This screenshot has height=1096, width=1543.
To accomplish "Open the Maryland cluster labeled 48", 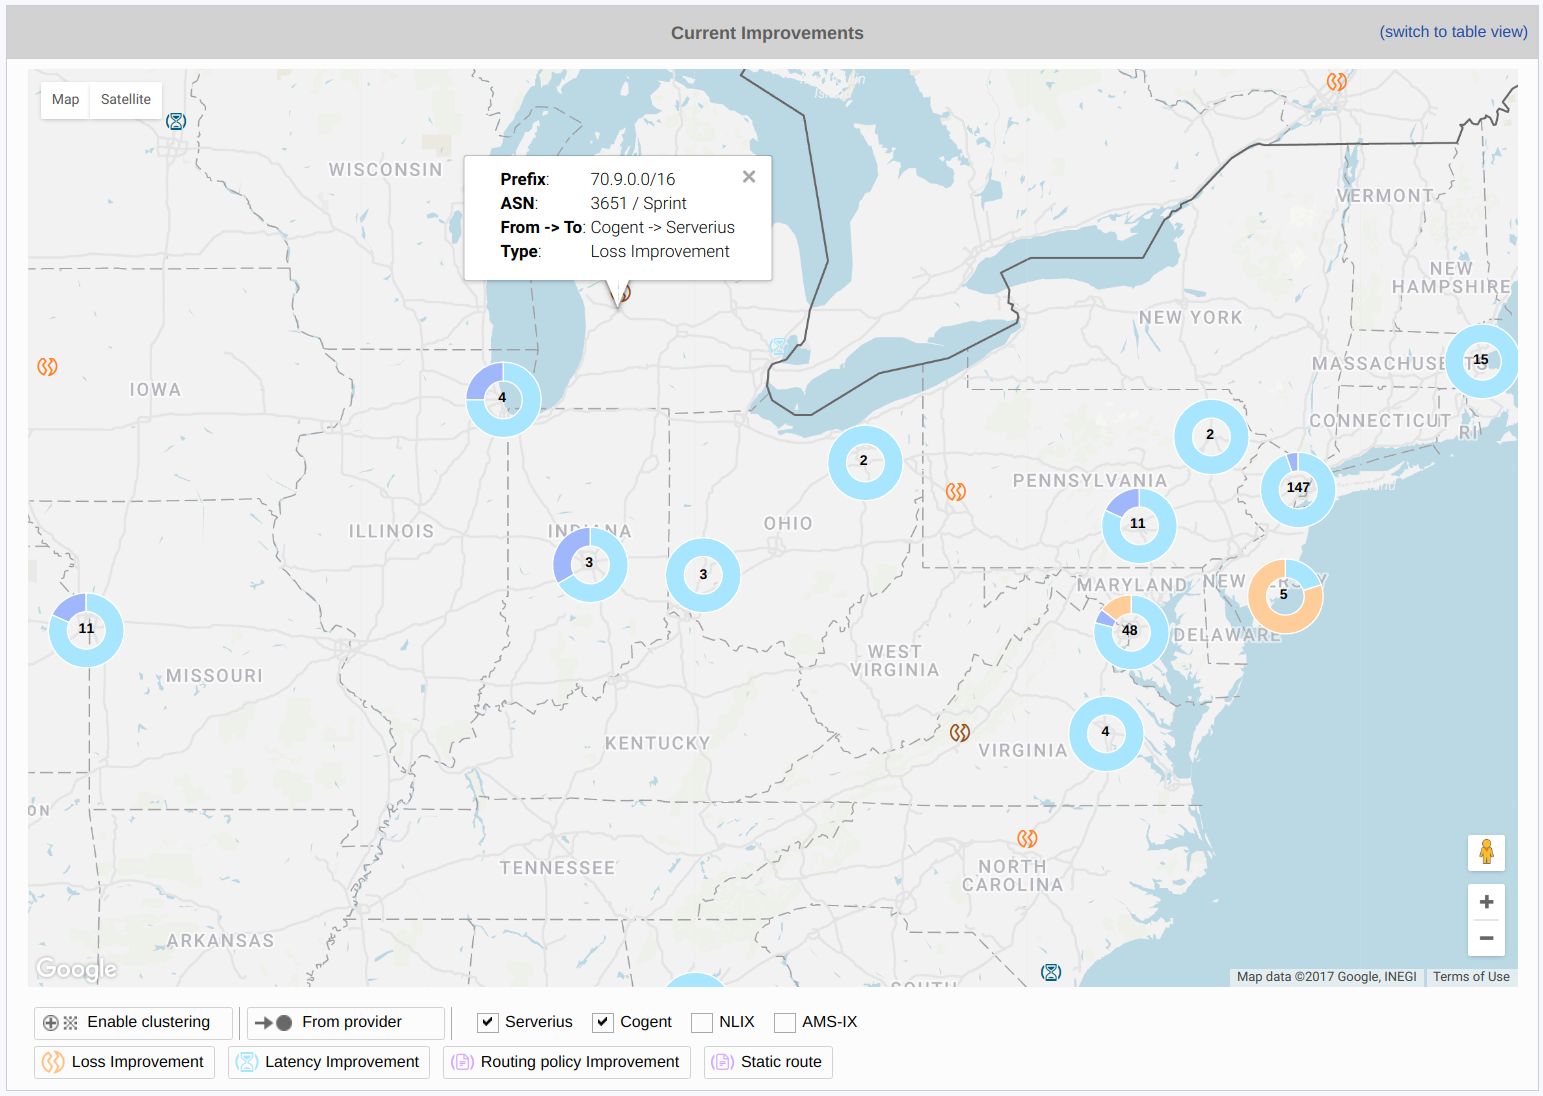I will [x=1131, y=632].
